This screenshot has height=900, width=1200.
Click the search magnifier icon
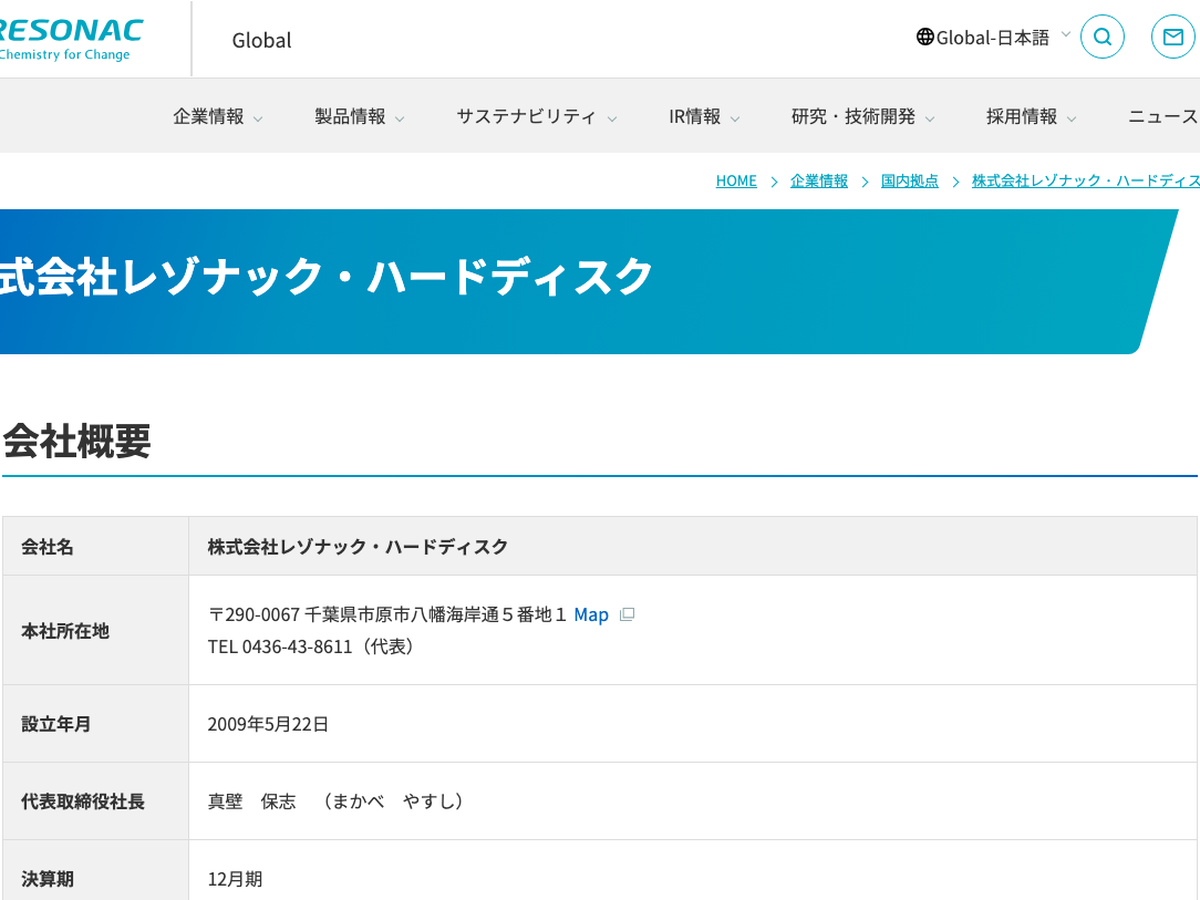pyautogui.click(x=1102, y=37)
